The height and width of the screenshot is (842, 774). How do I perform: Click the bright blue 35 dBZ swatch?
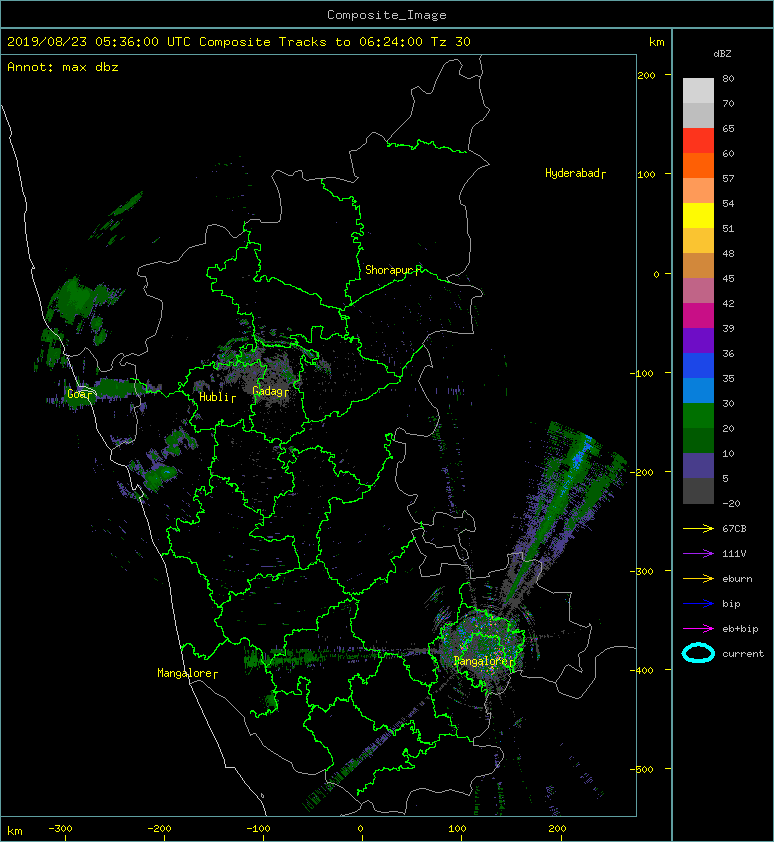pyautogui.click(x=698, y=365)
